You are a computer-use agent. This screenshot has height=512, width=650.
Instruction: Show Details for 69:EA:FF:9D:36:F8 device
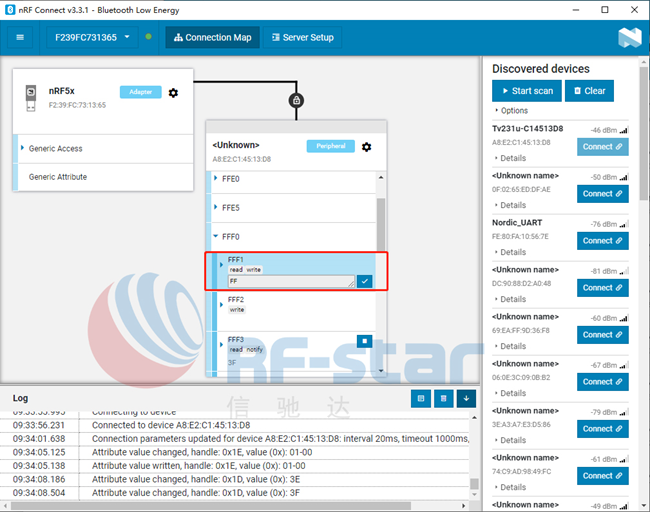pyautogui.click(x=510, y=346)
